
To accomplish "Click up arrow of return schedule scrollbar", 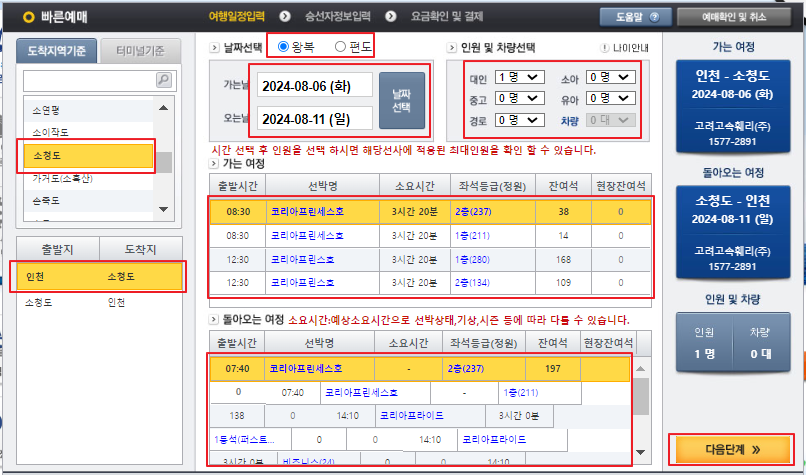I will pyautogui.click(x=640, y=369).
